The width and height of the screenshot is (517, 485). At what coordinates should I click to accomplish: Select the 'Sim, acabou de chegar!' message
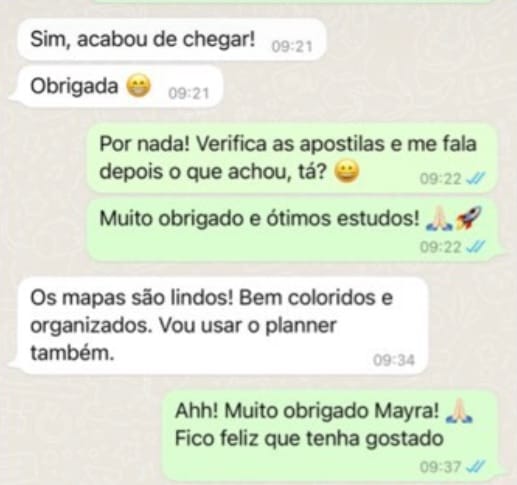click(171, 40)
